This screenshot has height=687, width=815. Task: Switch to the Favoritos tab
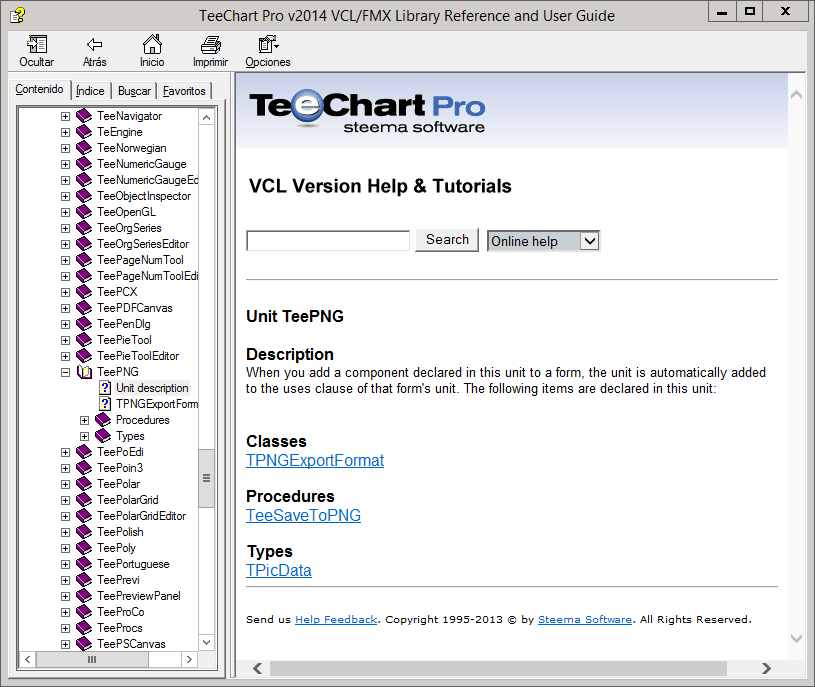coord(184,91)
